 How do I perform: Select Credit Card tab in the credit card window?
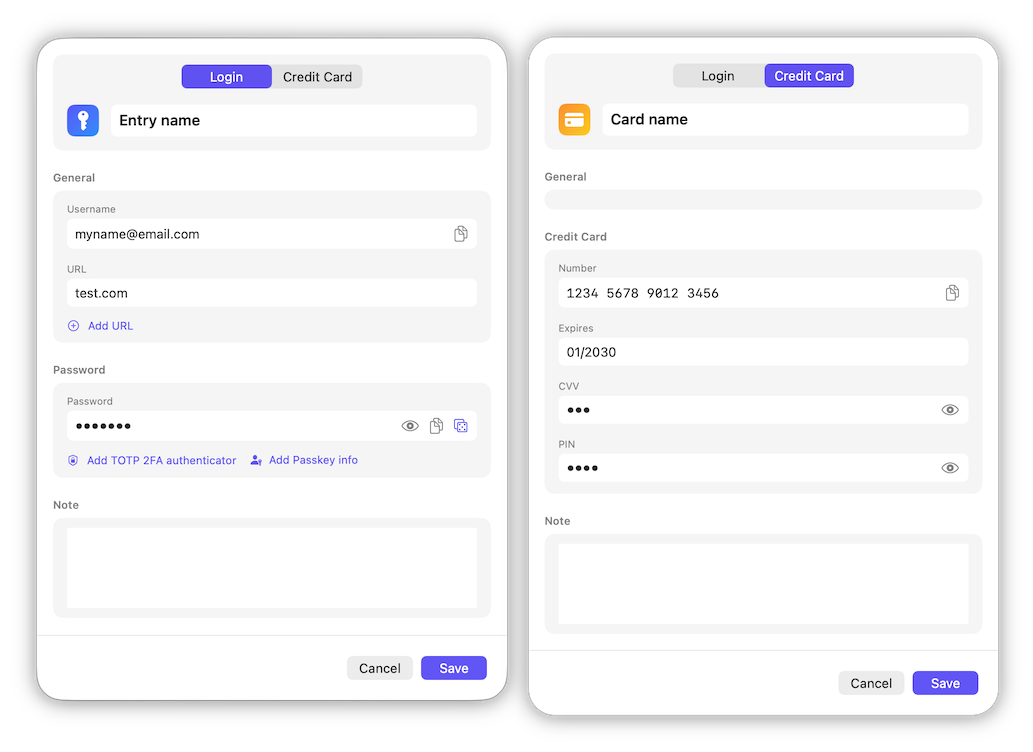pos(809,76)
